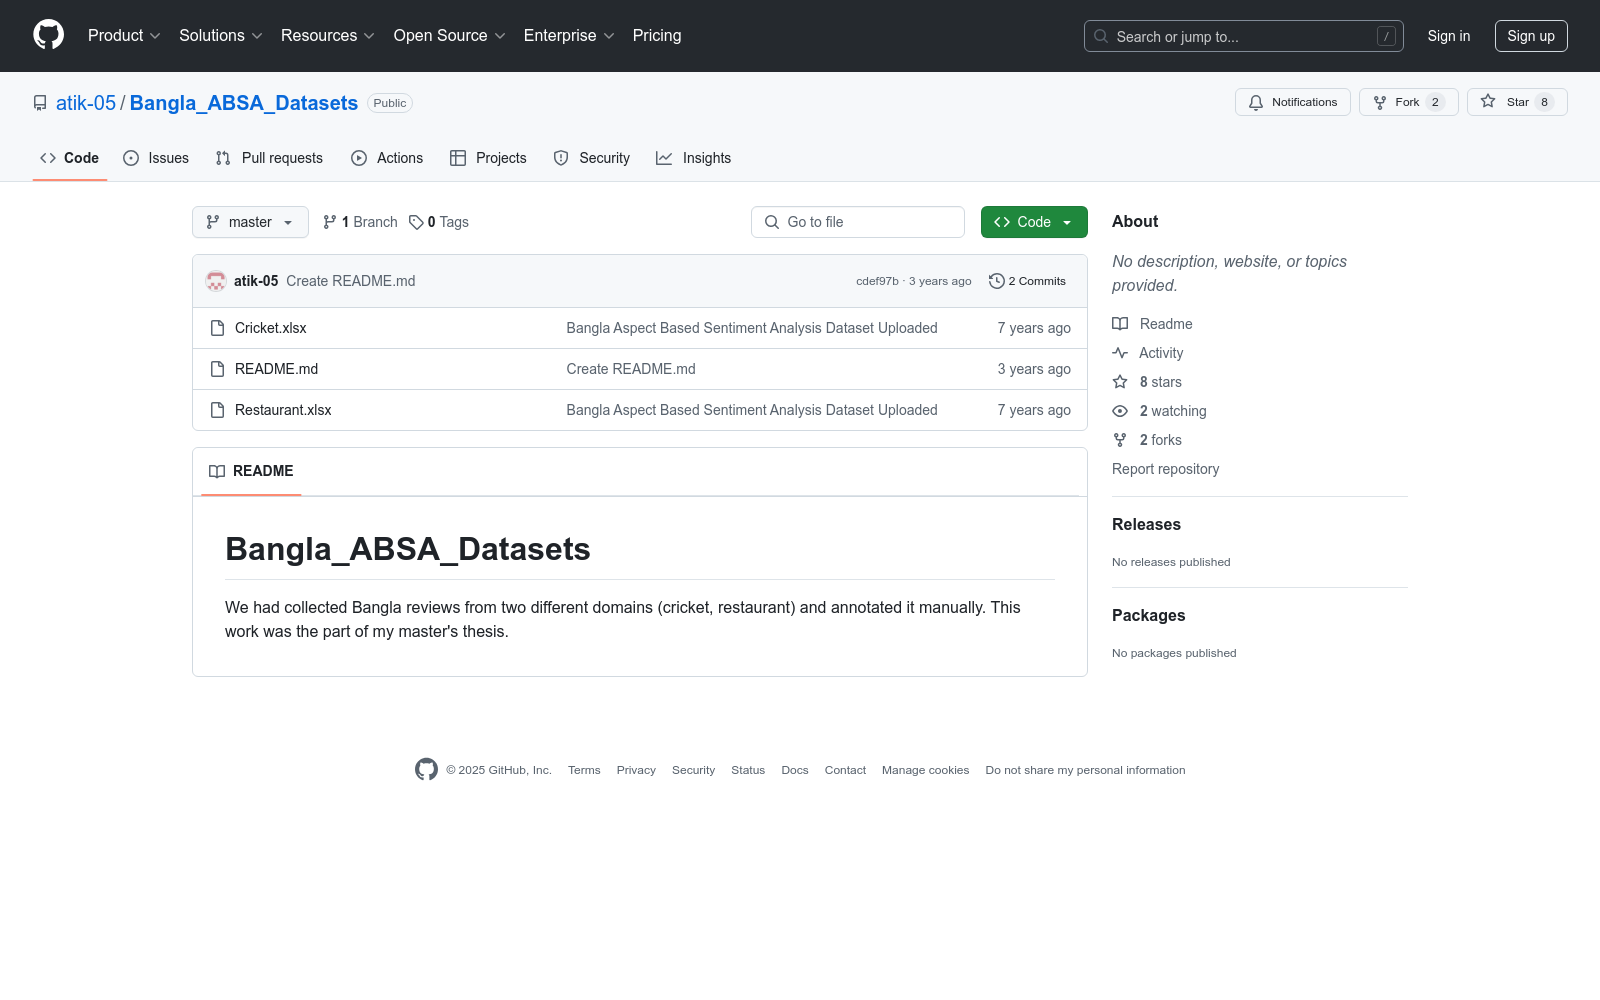
Task: Click the GitHub logo in the header
Action: click(x=48, y=35)
